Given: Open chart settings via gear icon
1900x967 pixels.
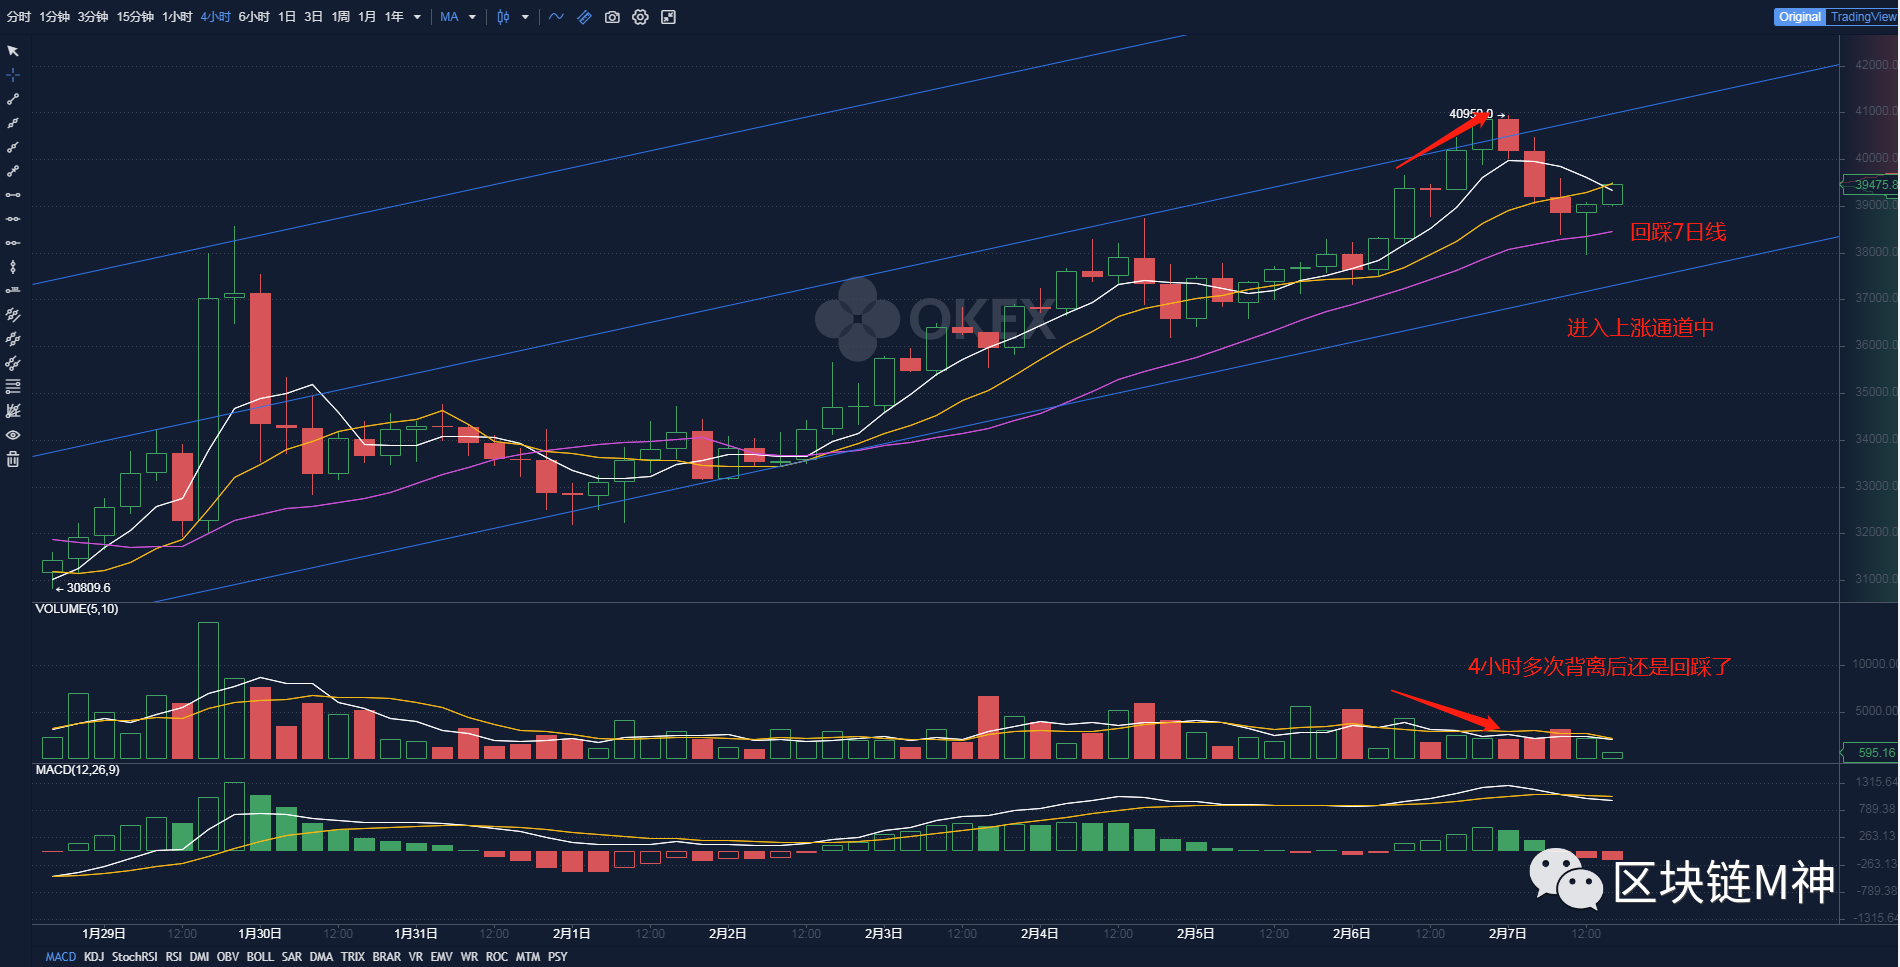Looking at the screenshot, I should 640,17.
